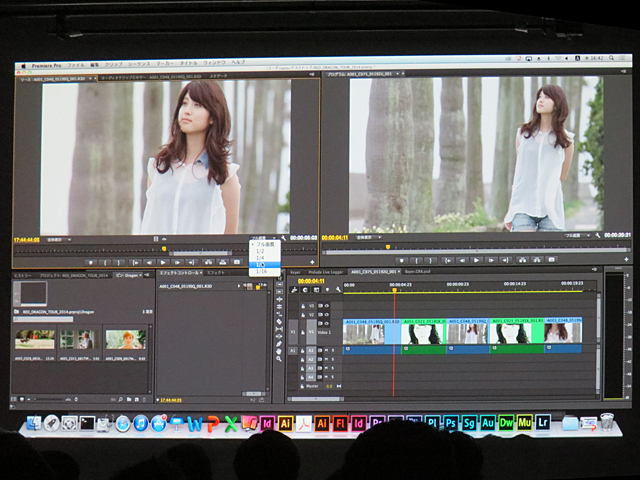The image size is (640, 480).
Task: Toggle Linked Selection in the timeline
Action: pos(316,290)
